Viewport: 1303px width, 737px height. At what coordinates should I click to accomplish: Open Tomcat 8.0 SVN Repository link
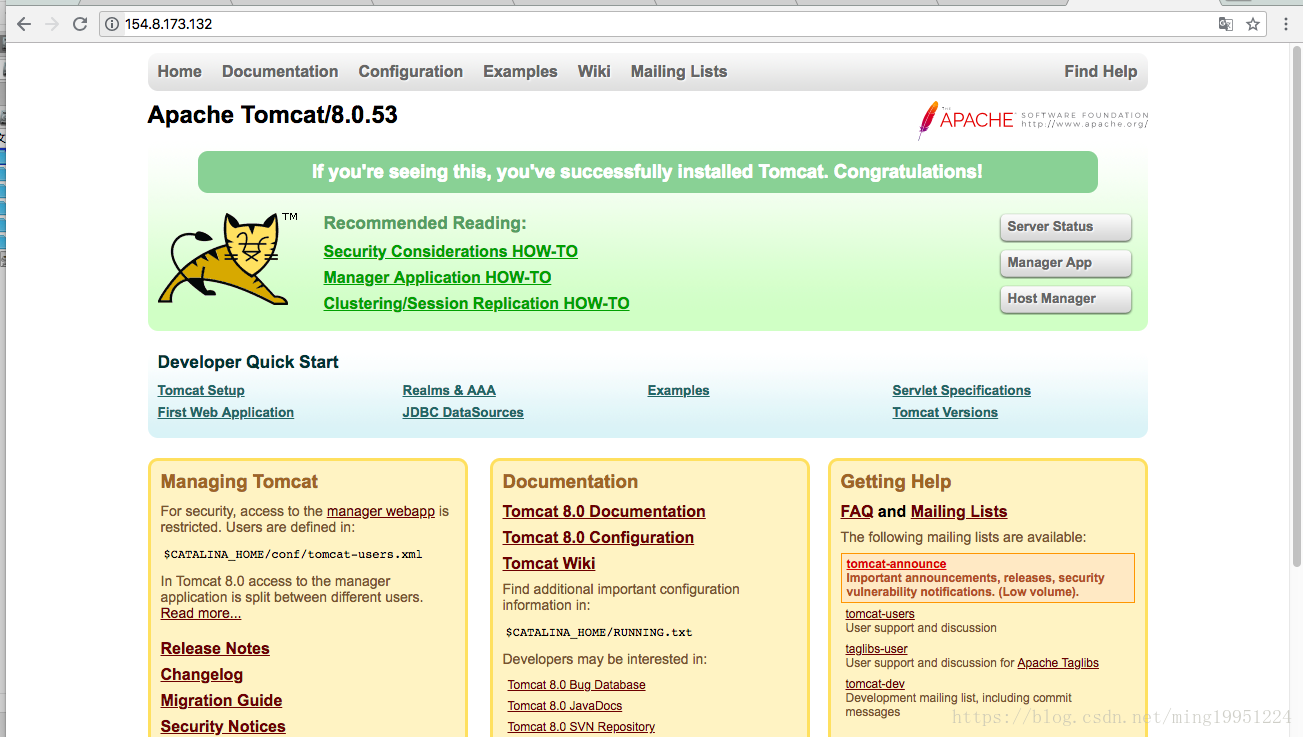(581, 727)
